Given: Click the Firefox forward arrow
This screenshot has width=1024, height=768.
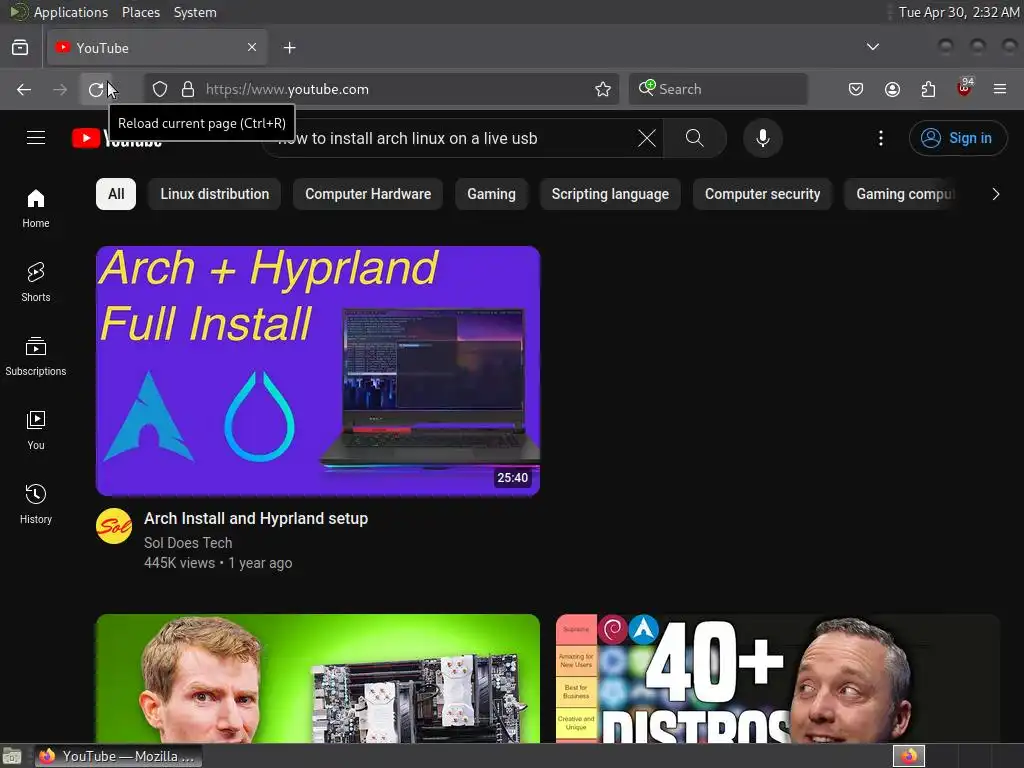Looking at the screenshot, I should (x=60, y=89).
